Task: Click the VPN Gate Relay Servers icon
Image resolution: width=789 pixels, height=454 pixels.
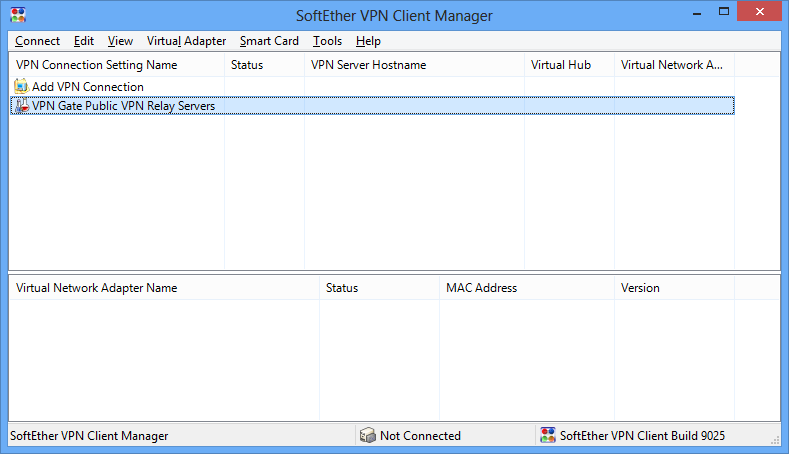Action: tap(22, 106)
